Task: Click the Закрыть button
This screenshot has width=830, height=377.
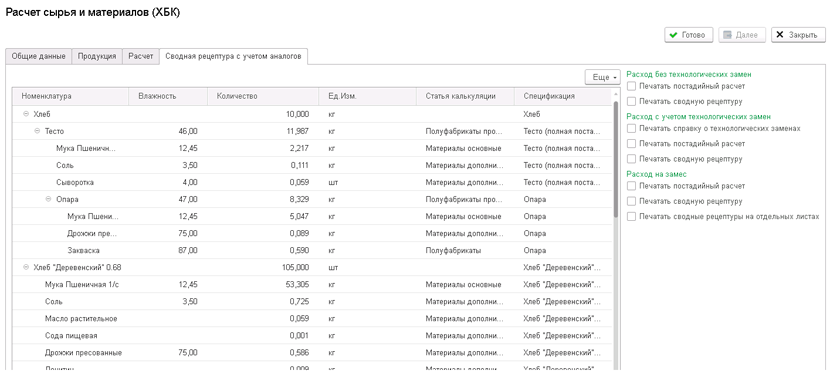Action: [x=798, y=35]
